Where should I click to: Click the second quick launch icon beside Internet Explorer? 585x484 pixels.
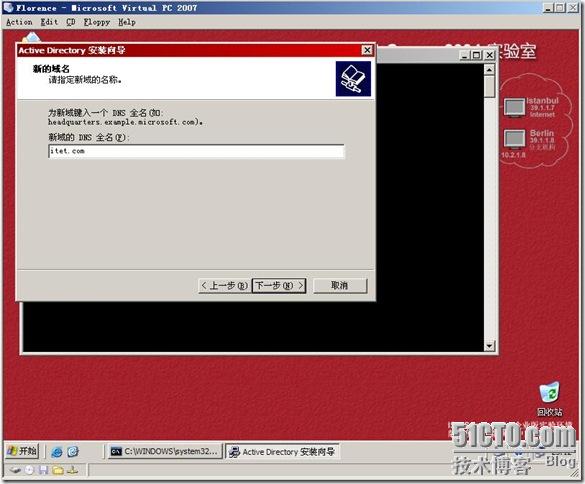73,452
